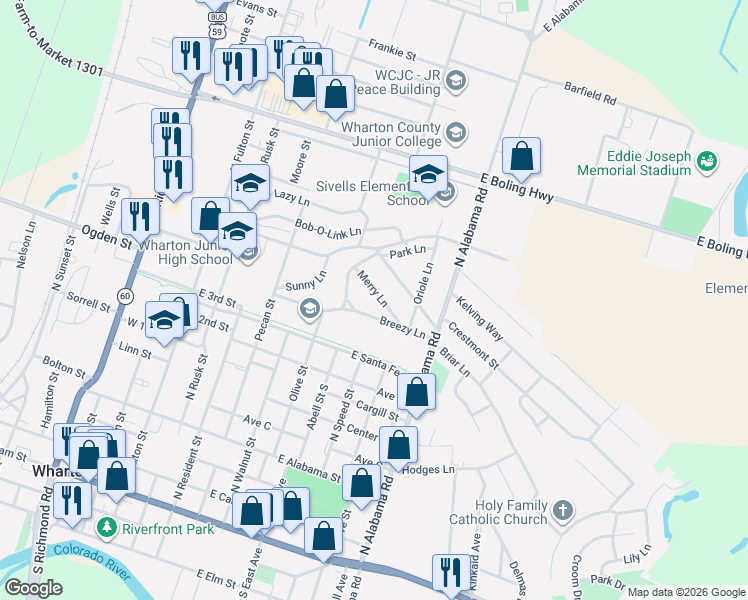
Task: Click the Lily Ln street label
Action: pyautogui.click(x=637, y=554)
